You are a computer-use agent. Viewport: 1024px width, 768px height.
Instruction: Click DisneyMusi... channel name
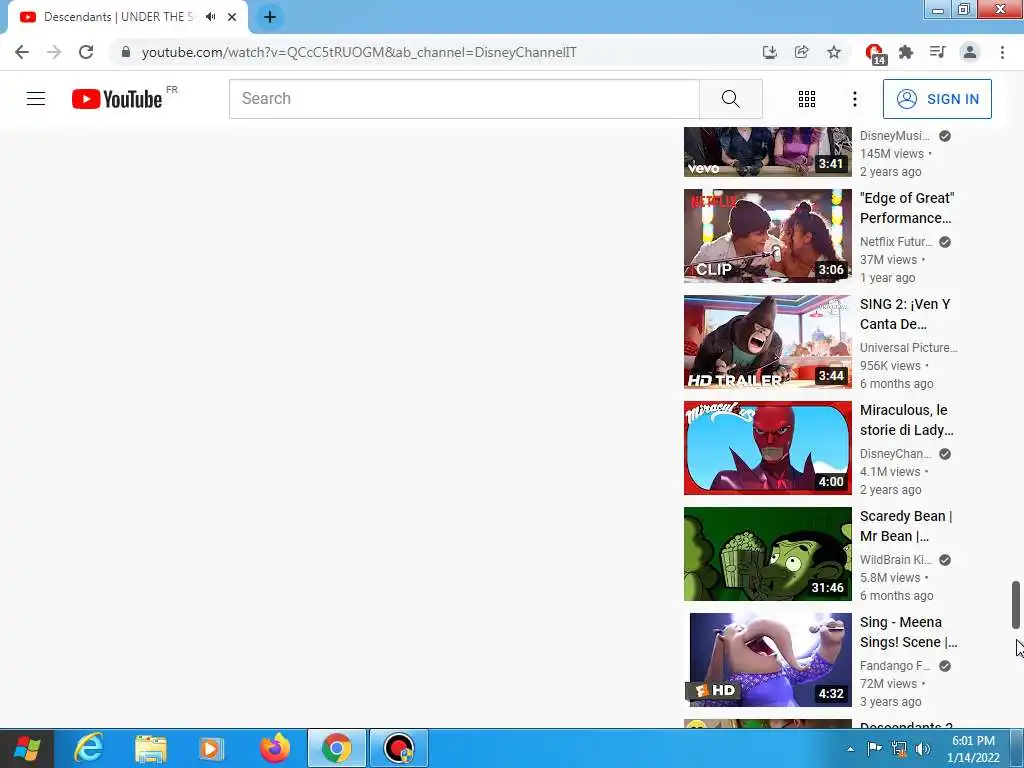tap(895, 136)
